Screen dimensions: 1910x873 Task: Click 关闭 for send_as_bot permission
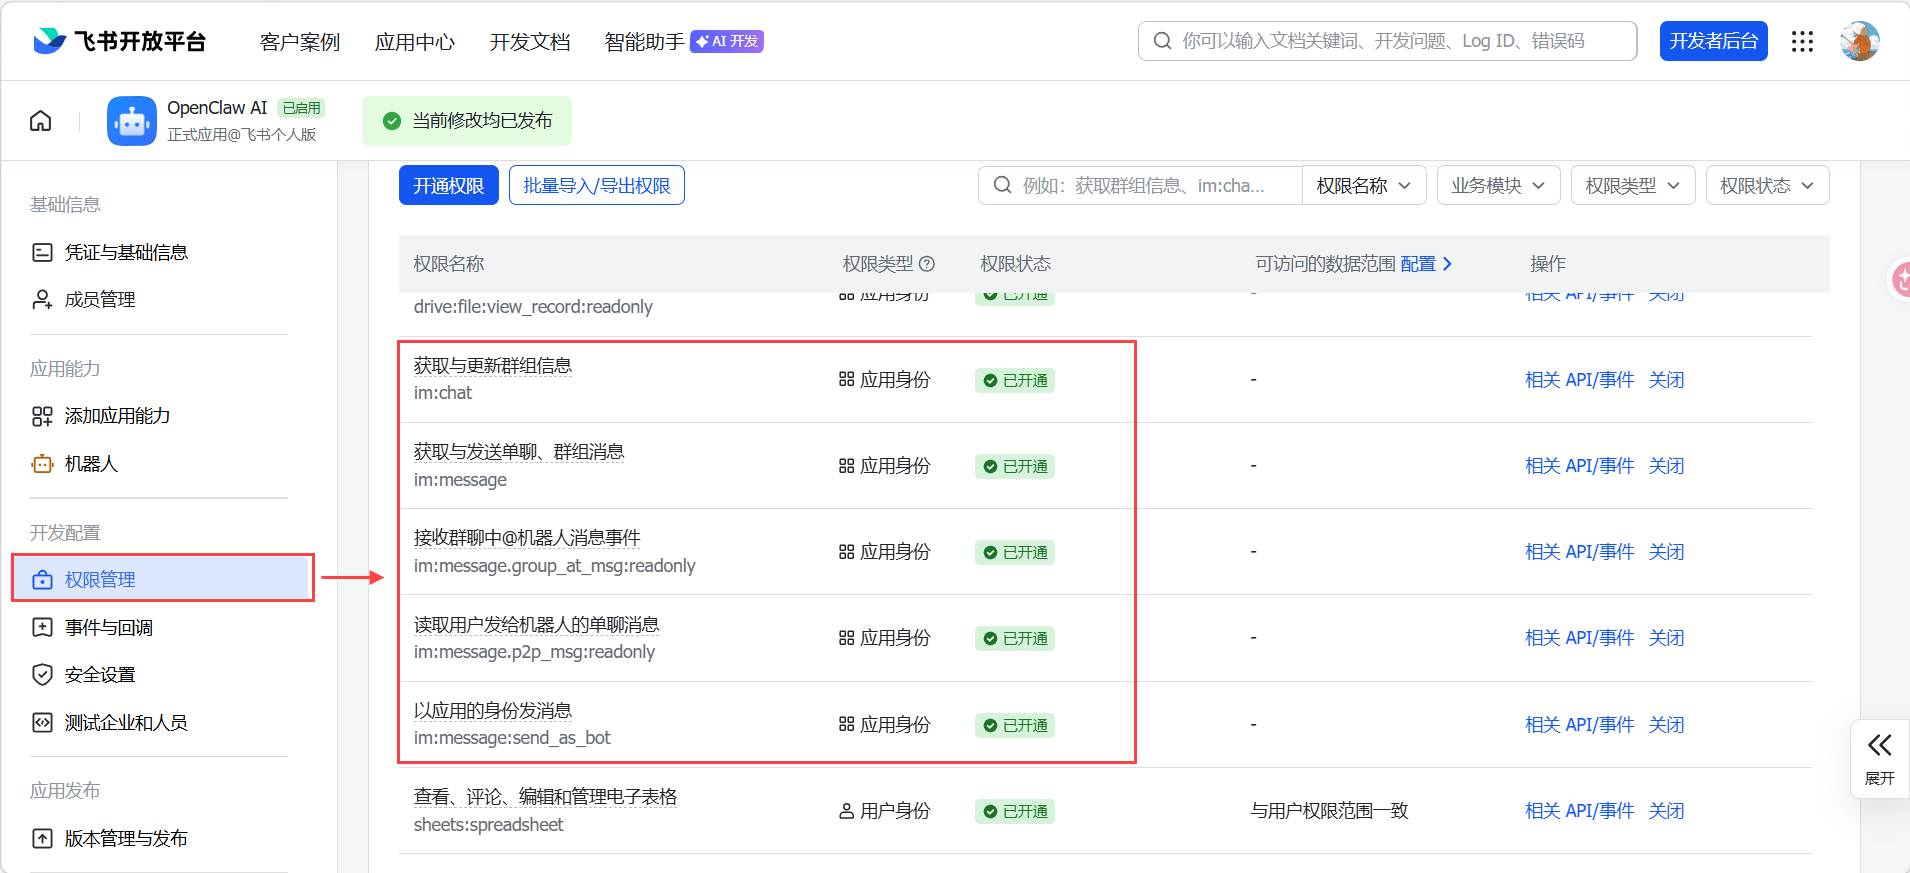(x=1667, y=725)
